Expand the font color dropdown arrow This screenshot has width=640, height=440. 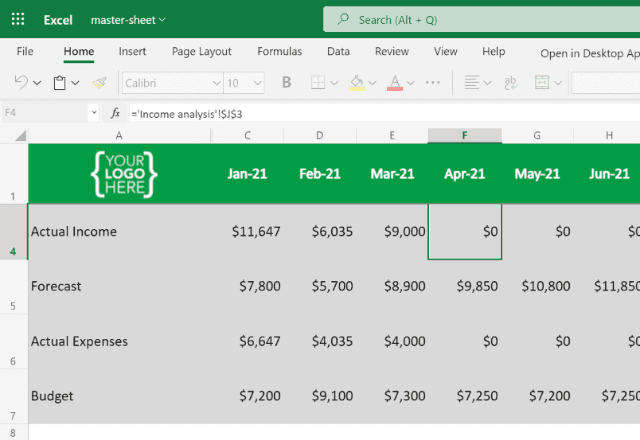411,83
